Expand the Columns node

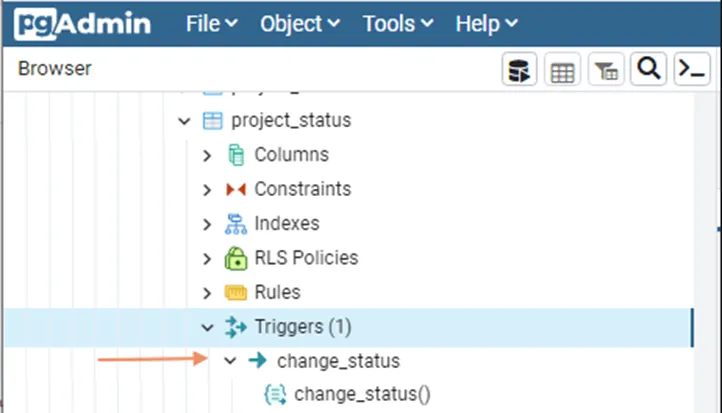(x=208, y=156)
